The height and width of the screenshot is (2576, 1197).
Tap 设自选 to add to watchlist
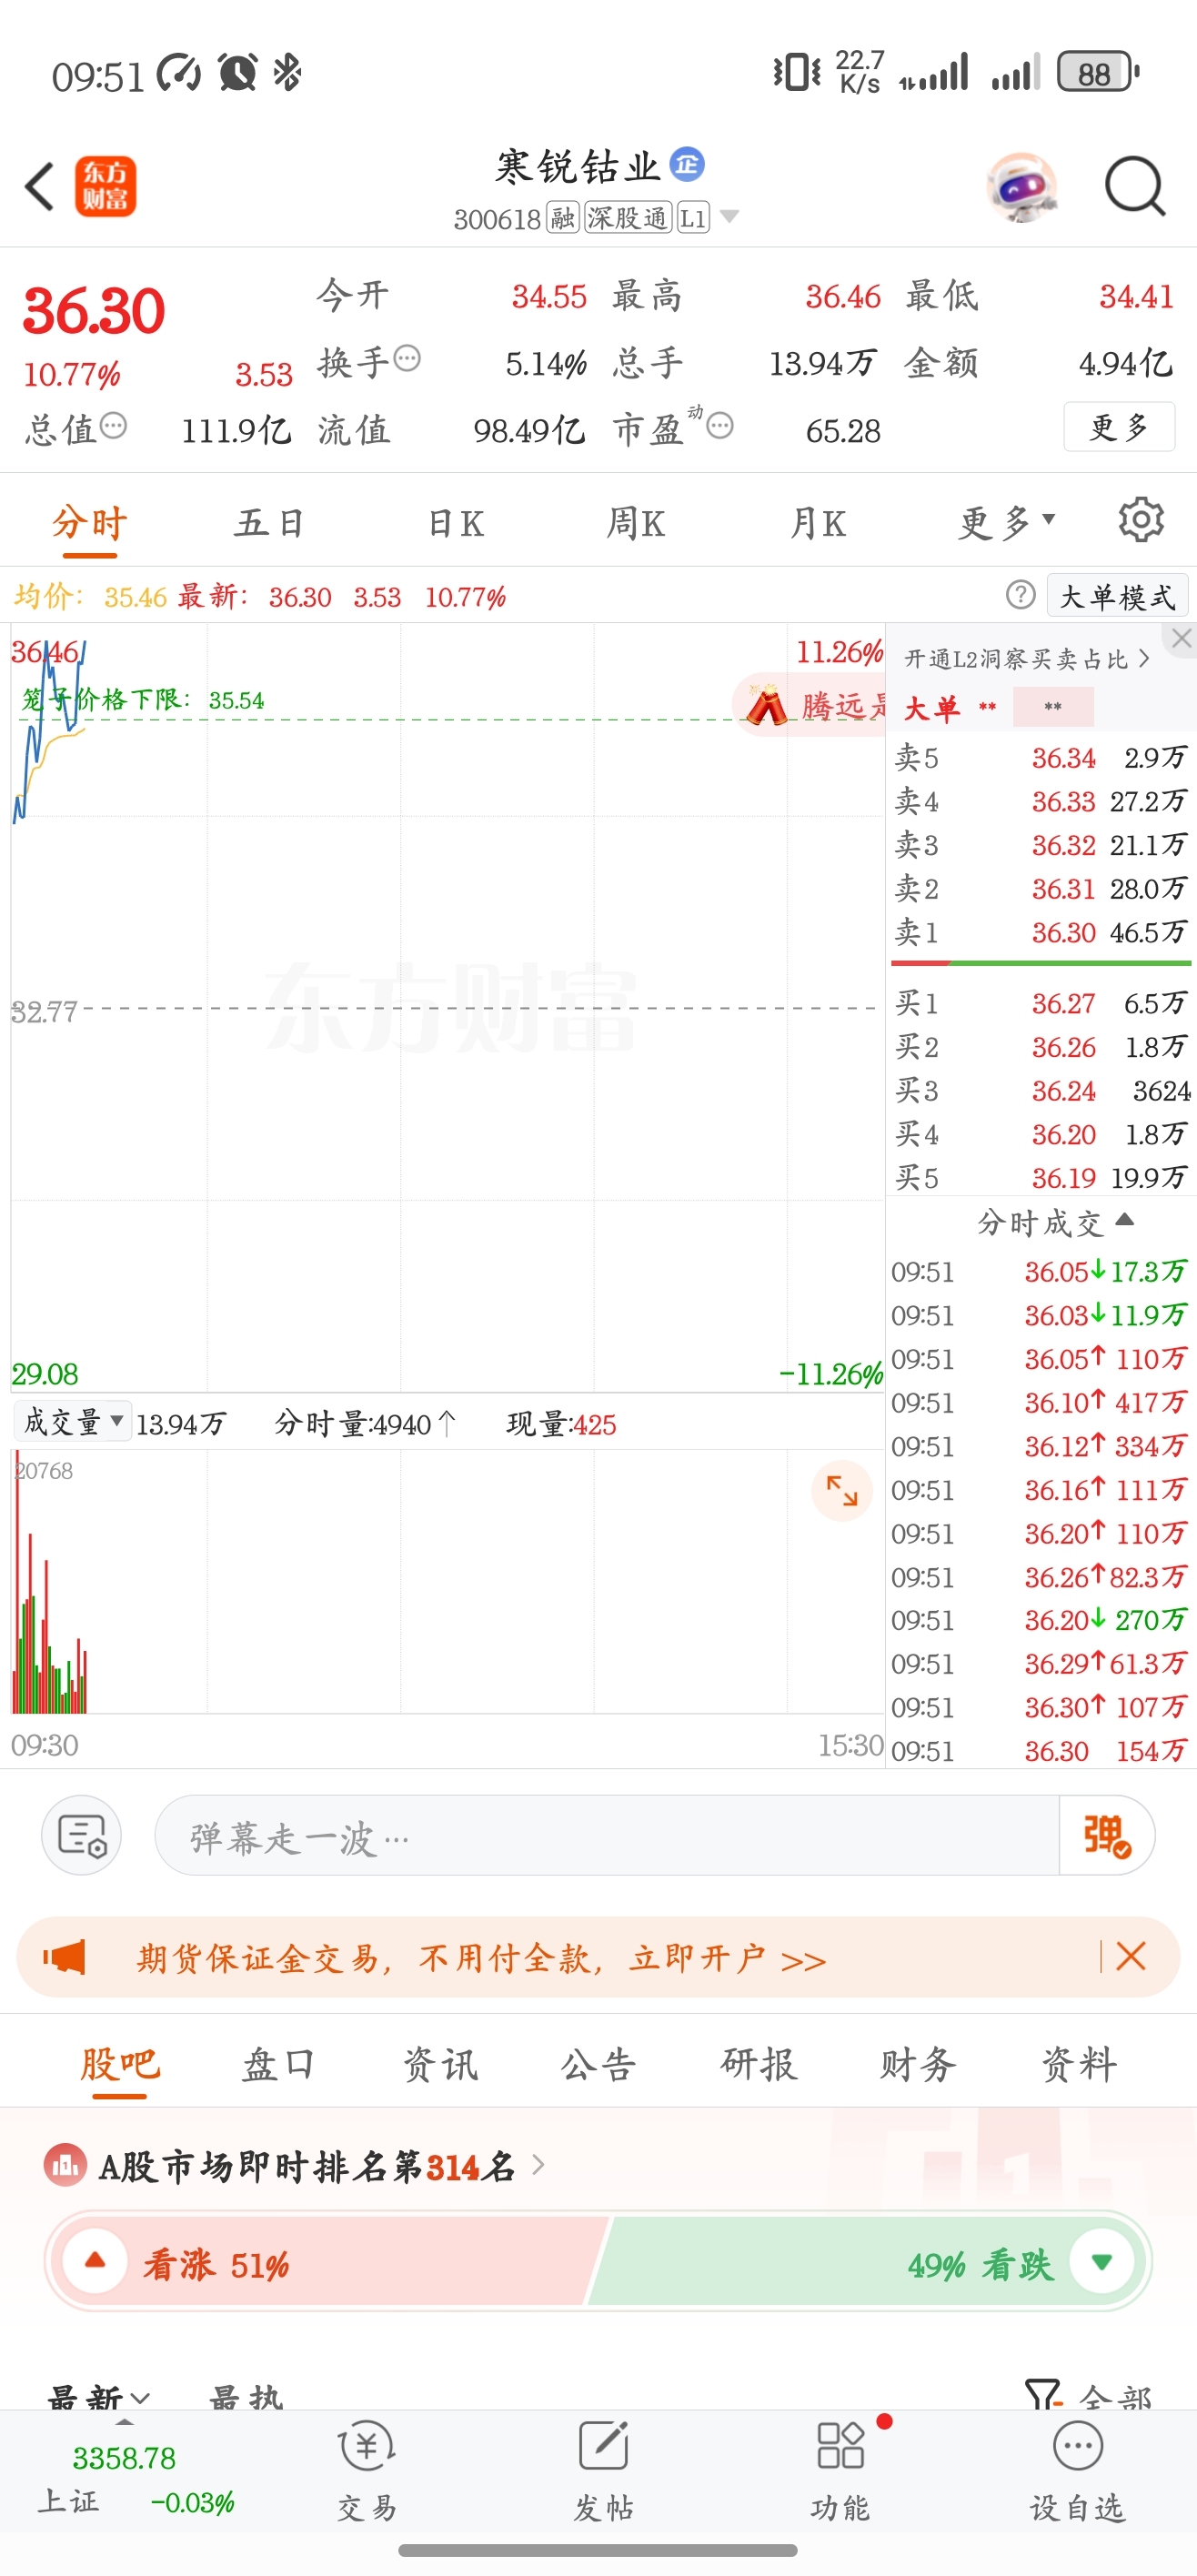[x=1078, y=2470]
